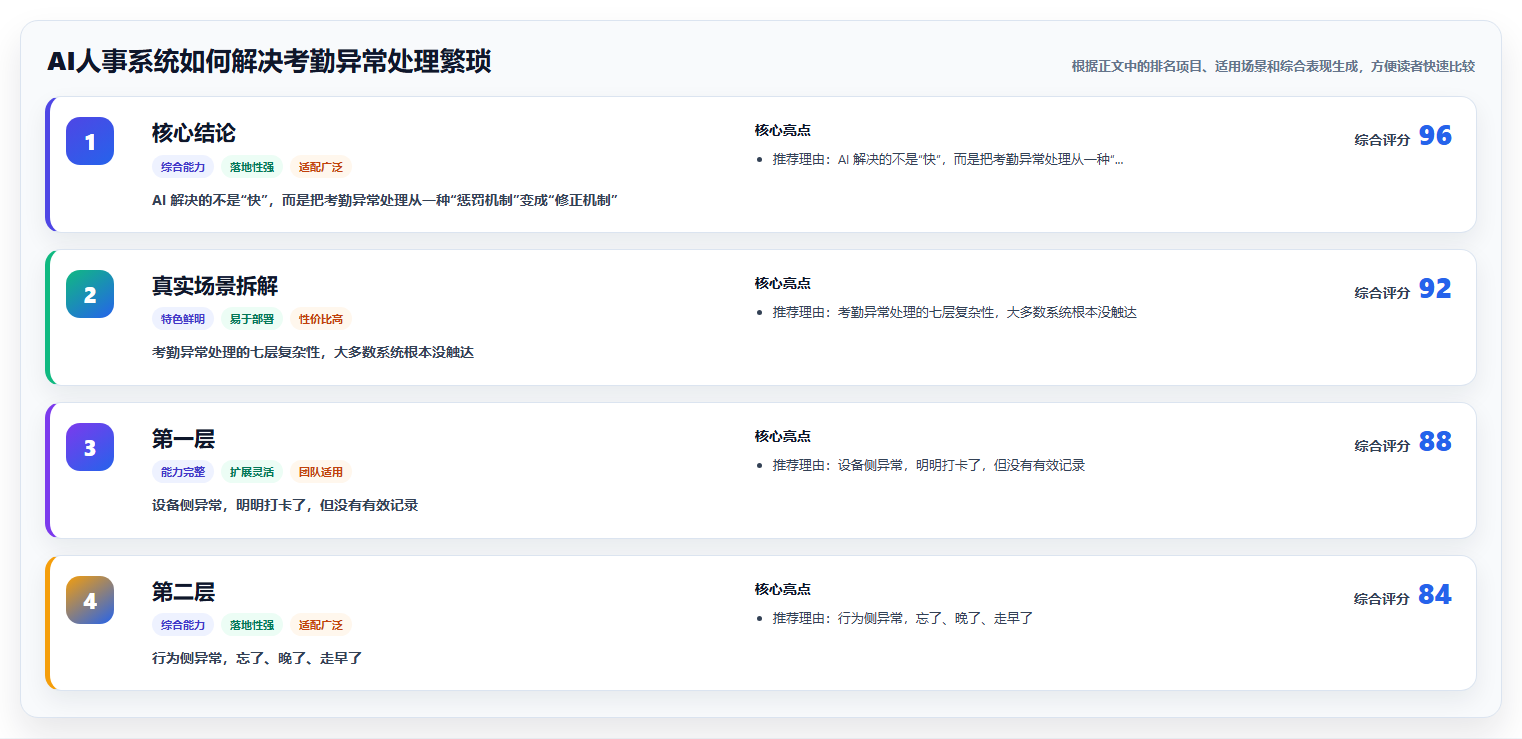The height and width of the screenshot is (739, 1522).
Task: Select the 特色鲜明 tag
Action: [x=183, y=319]
